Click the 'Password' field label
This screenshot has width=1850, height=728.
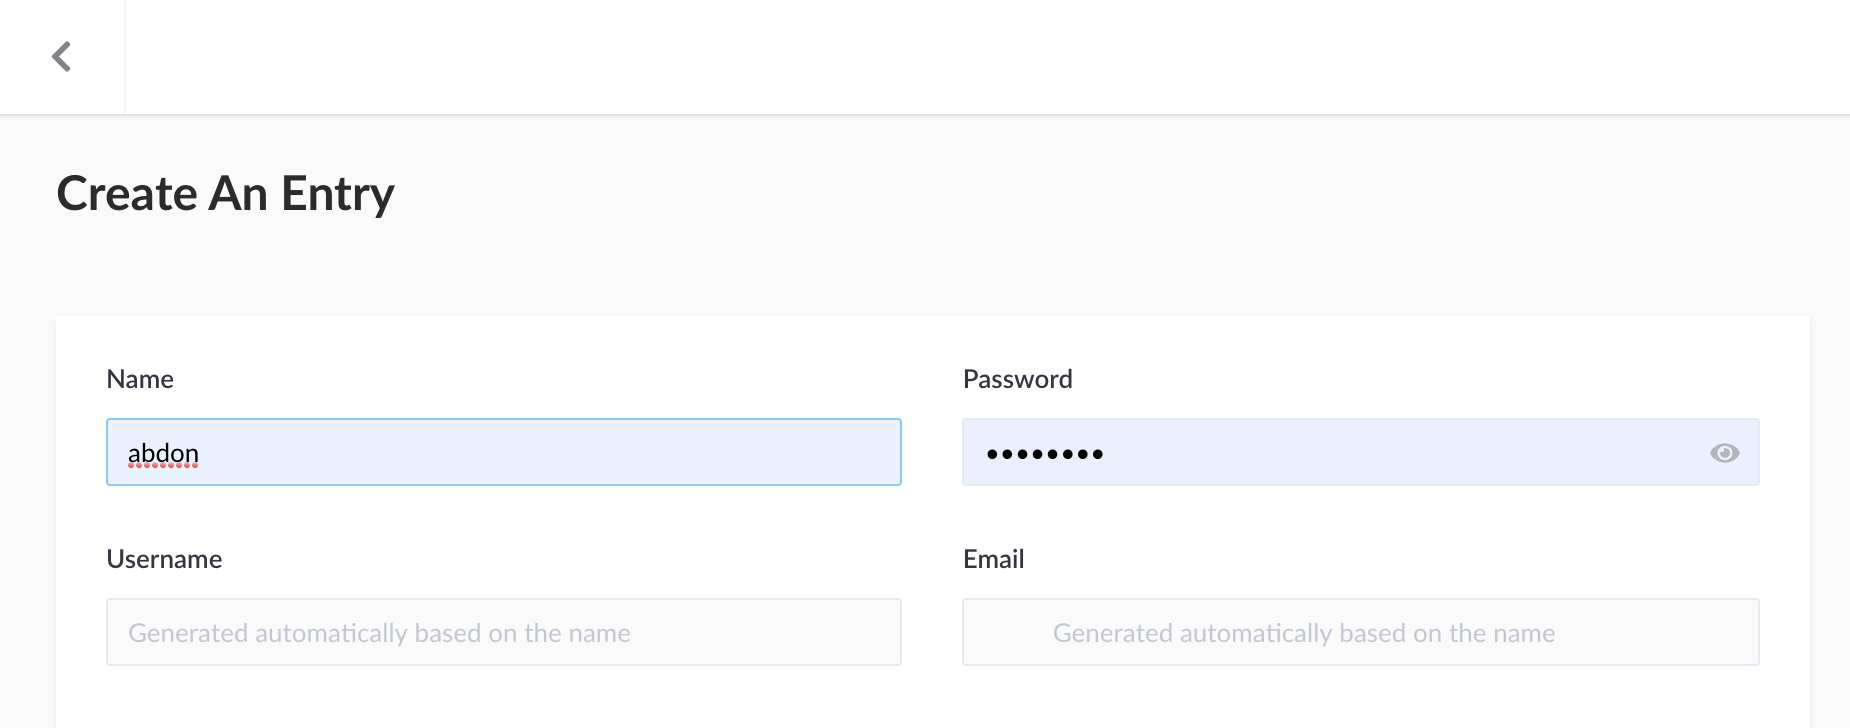click(1017, 378)
